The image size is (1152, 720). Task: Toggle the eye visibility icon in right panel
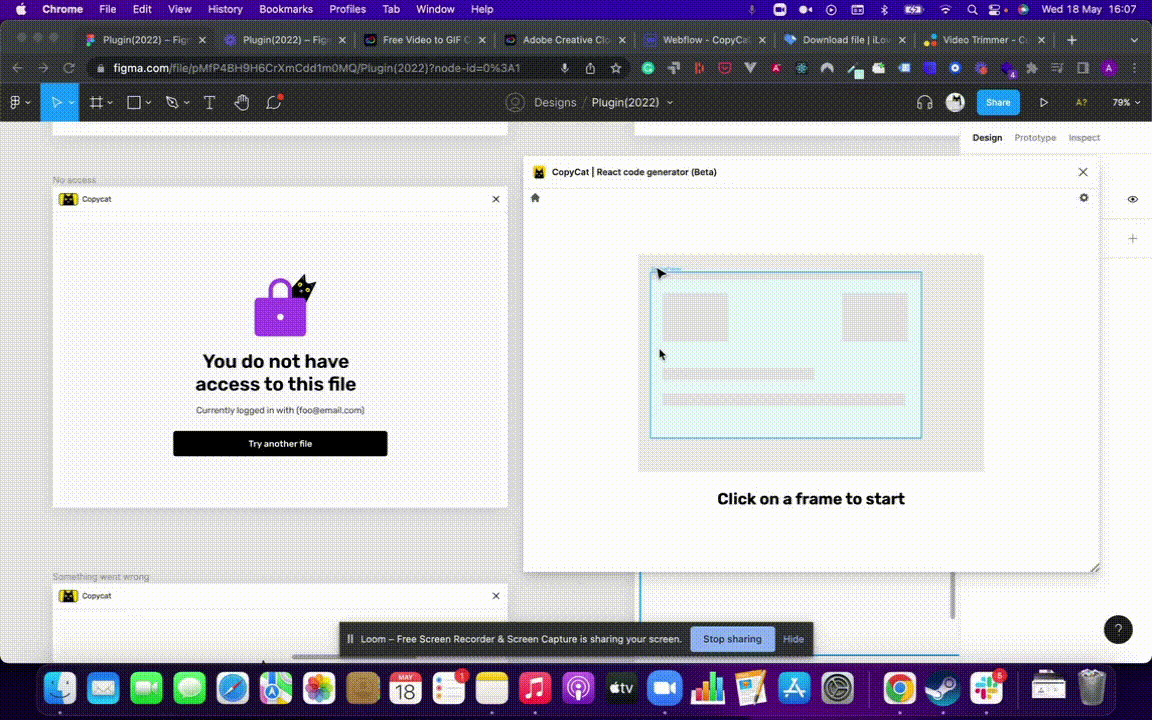1132,199
